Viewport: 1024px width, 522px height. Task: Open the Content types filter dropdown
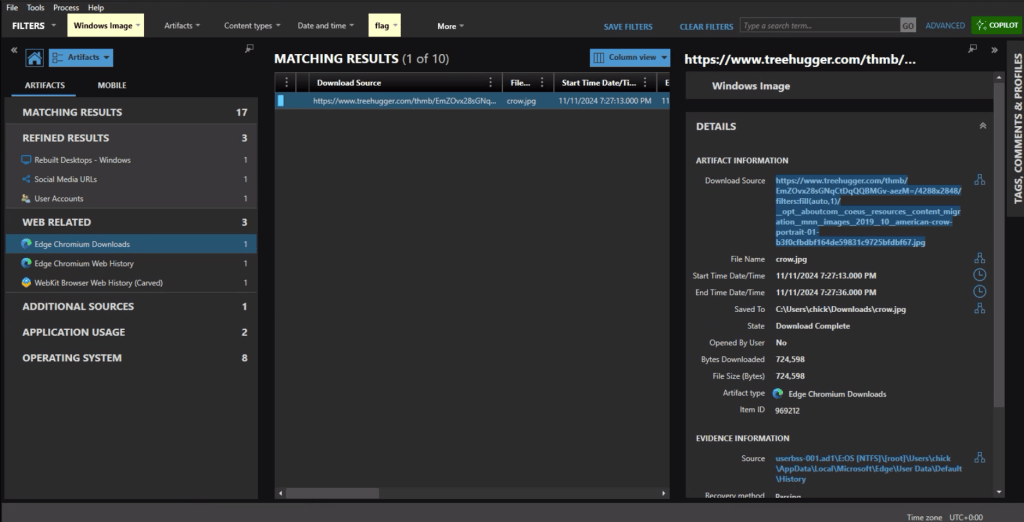(253, 26)
